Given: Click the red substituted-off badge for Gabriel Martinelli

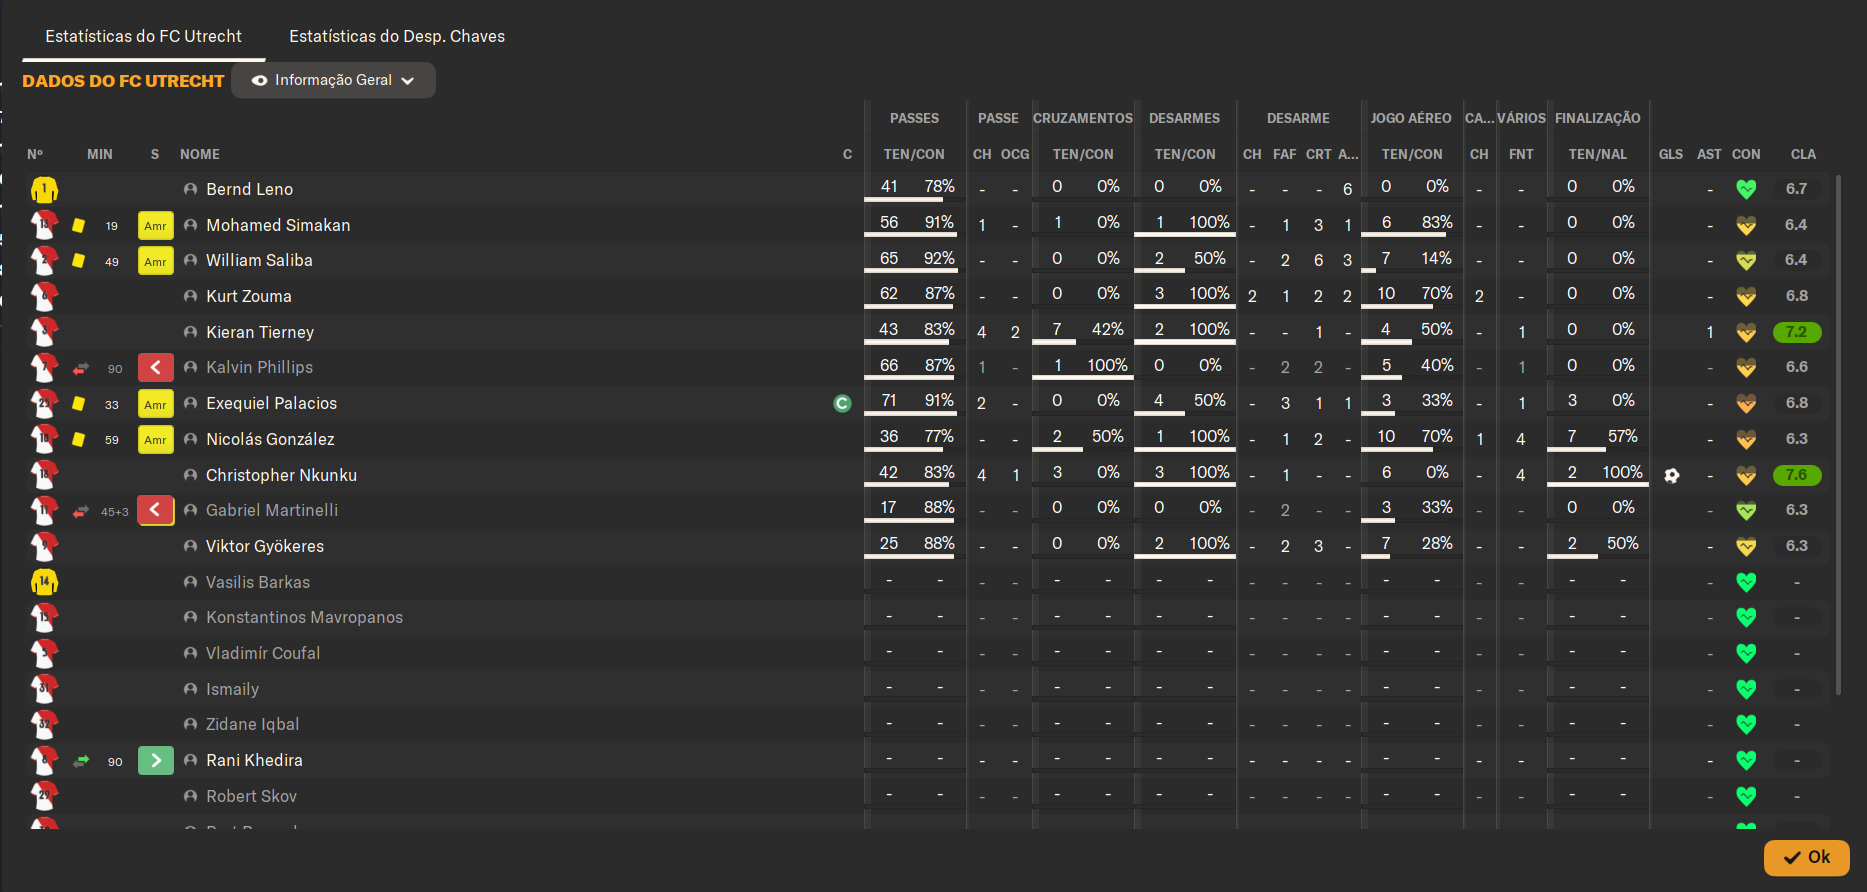Looking at the screenshot, I should tap(155, 511).
